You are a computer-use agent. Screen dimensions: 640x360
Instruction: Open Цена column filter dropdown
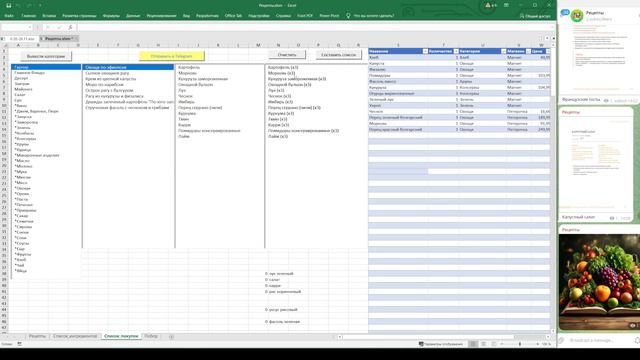(x=548, y=51)
